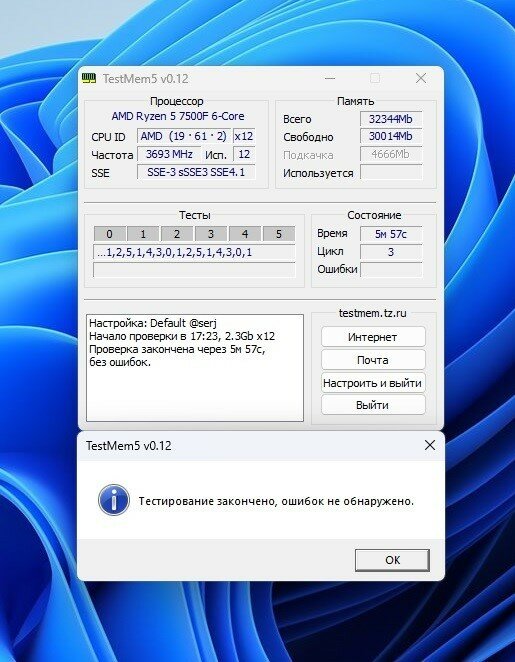Click the log text area with Настройка: Default

(x=195, y=368)
